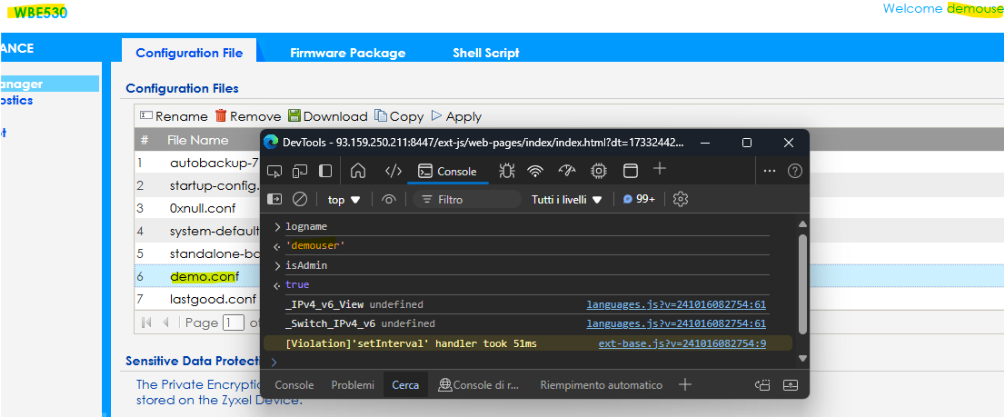Expand the 'Tutti i livelli' dropdown
1004x418 pixels.
pos(566,199)
